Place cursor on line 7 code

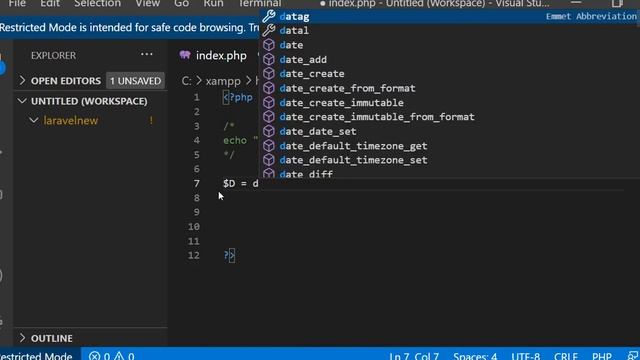(241, 184)
